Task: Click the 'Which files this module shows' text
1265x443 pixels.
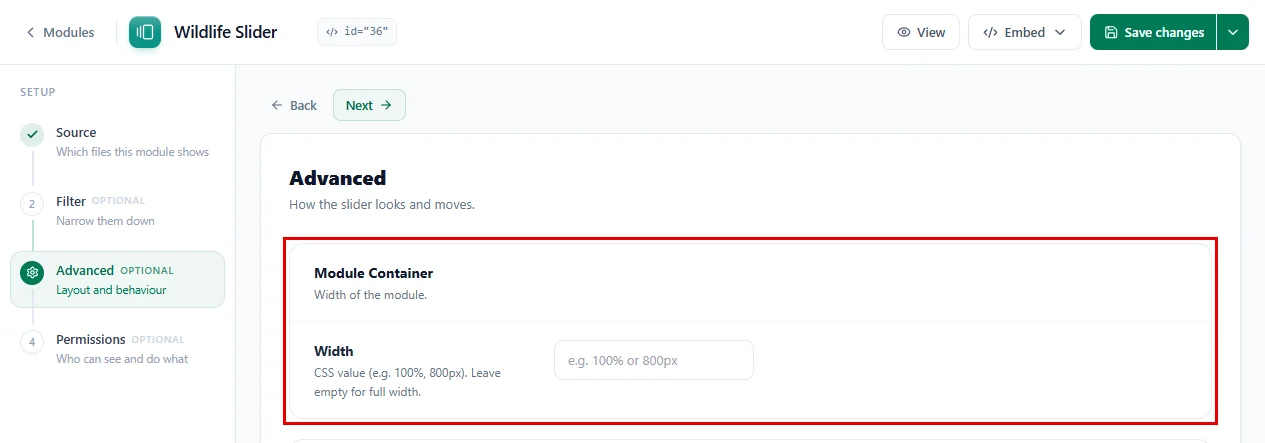Action: coord(133,152)
